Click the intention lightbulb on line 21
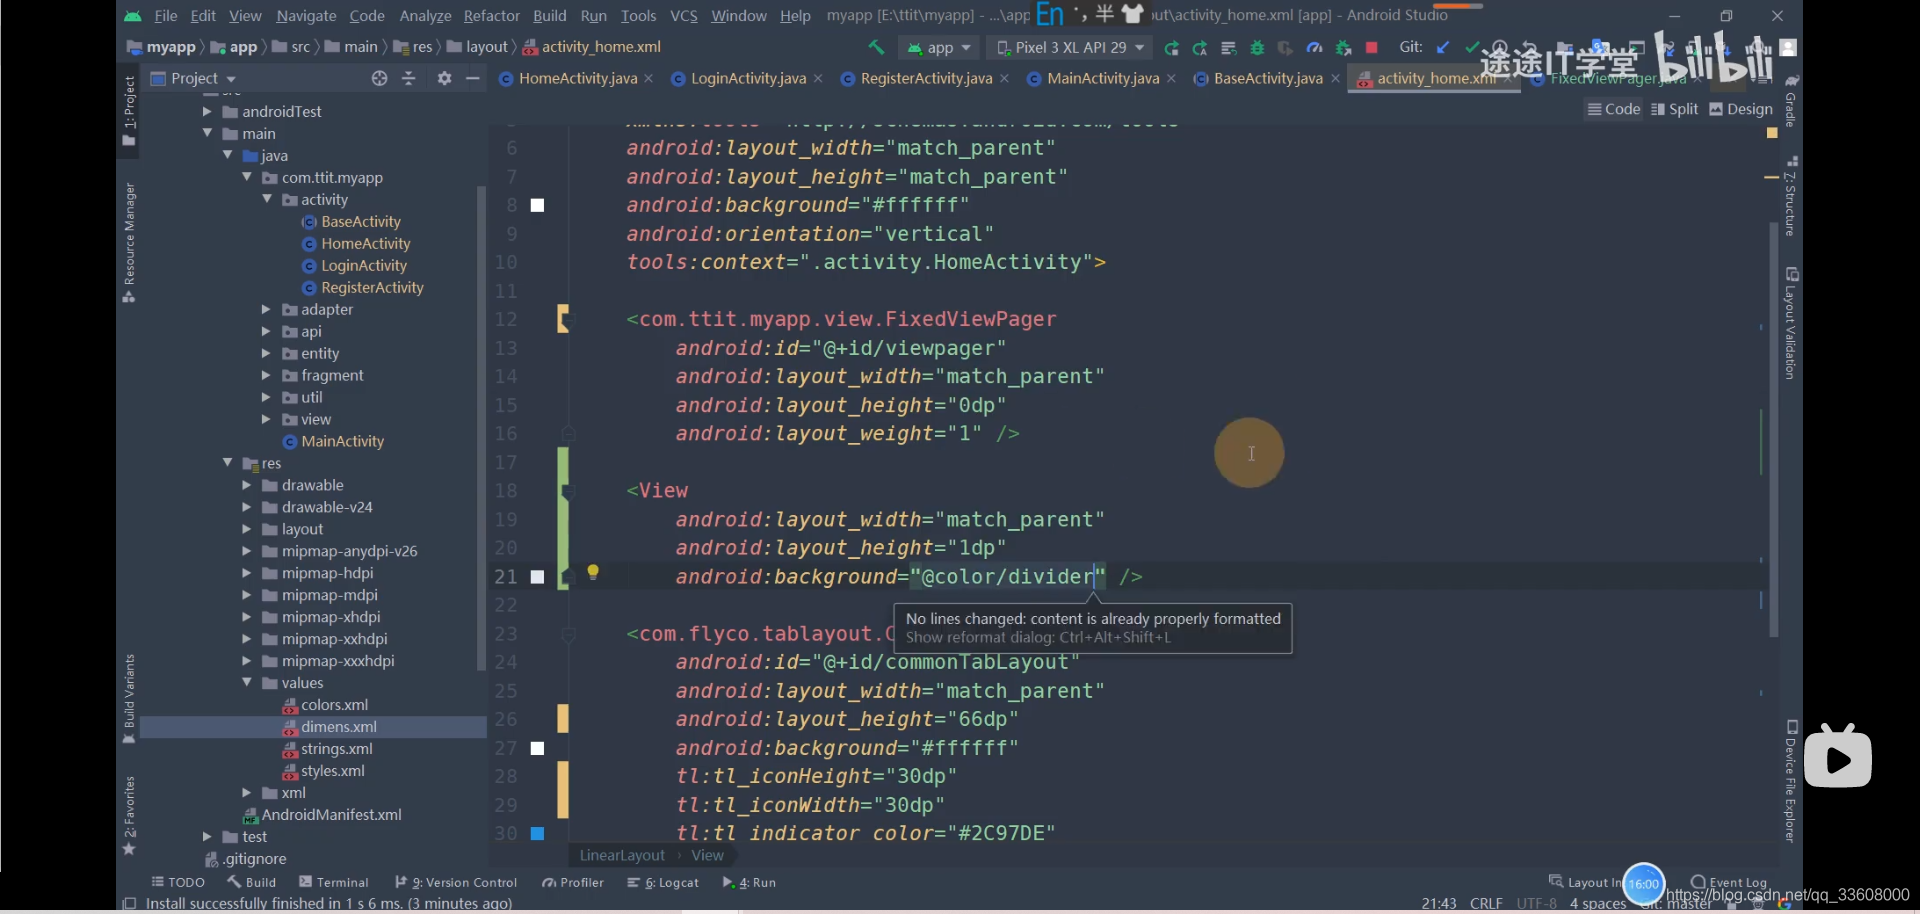 593,572
